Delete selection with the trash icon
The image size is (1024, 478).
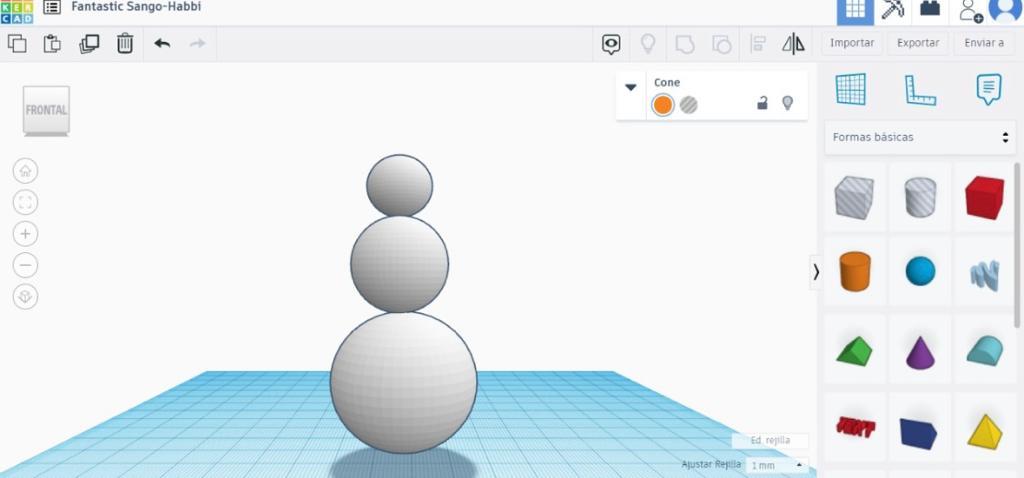(x=125, y=44)
